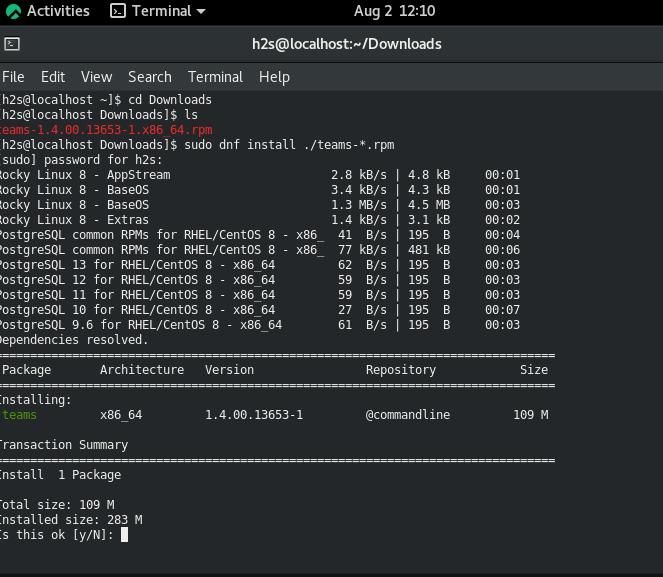This screenshot has width=663, height=577.
Task: Expand the Terminal app menu dropdown arrow
Action: pyautogui.click(x=201, y=12)
